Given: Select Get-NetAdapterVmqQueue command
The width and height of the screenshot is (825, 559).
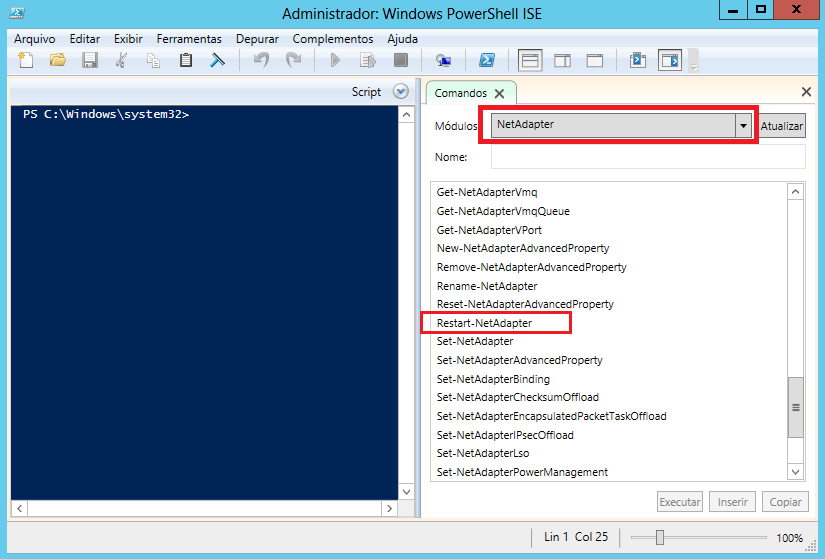Looking at the screenshot, I should tap(503, 211).
